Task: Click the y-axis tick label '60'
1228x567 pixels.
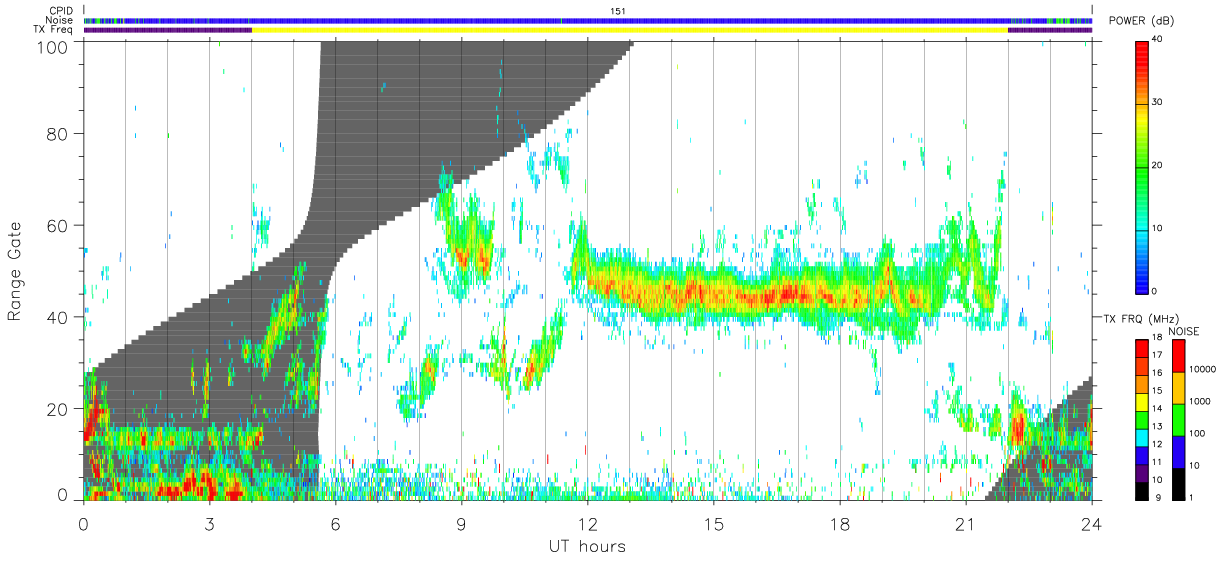Action: click(x=59, y=226)
